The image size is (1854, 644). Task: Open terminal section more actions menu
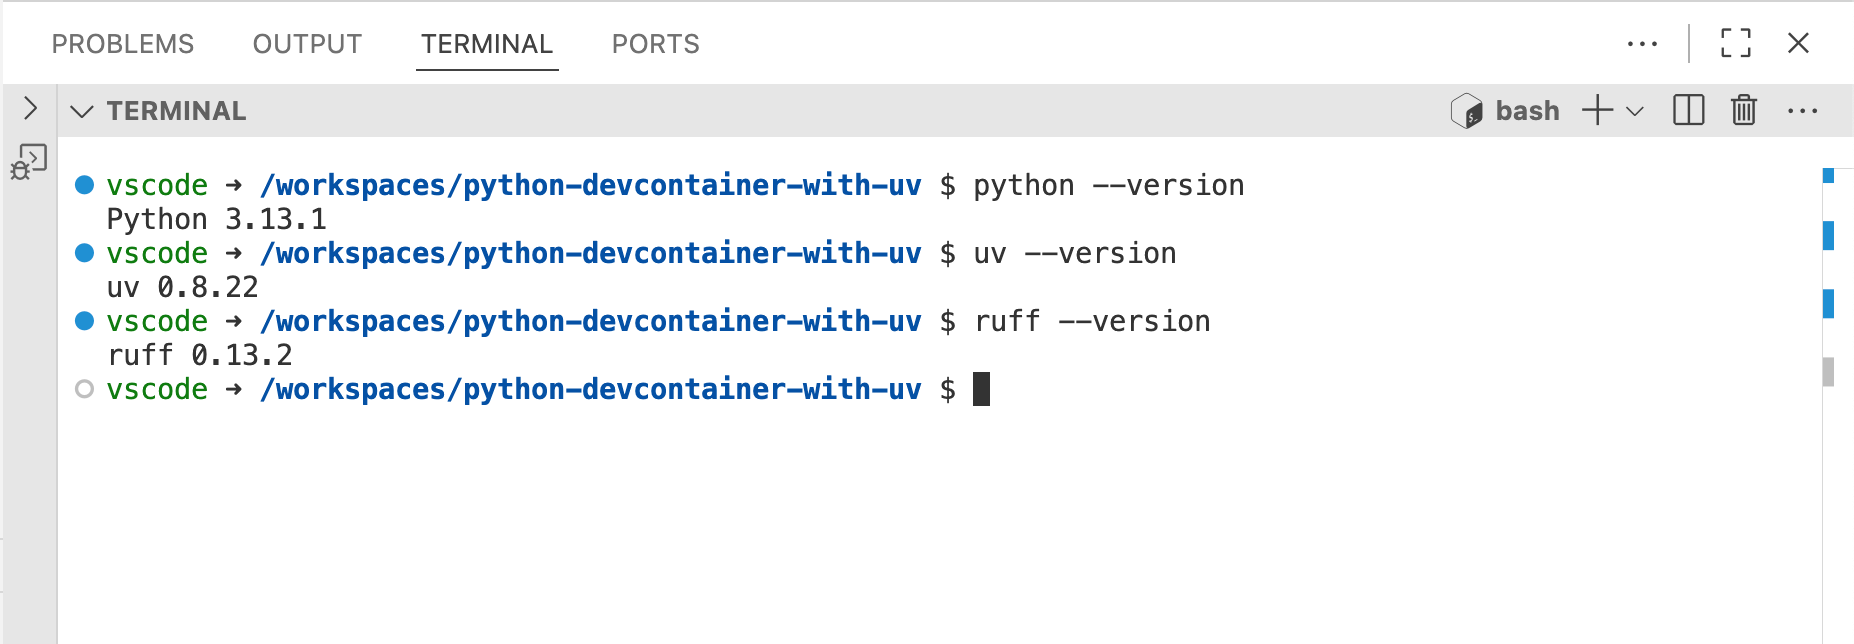pyautogui.click(x=1802, y=111)
